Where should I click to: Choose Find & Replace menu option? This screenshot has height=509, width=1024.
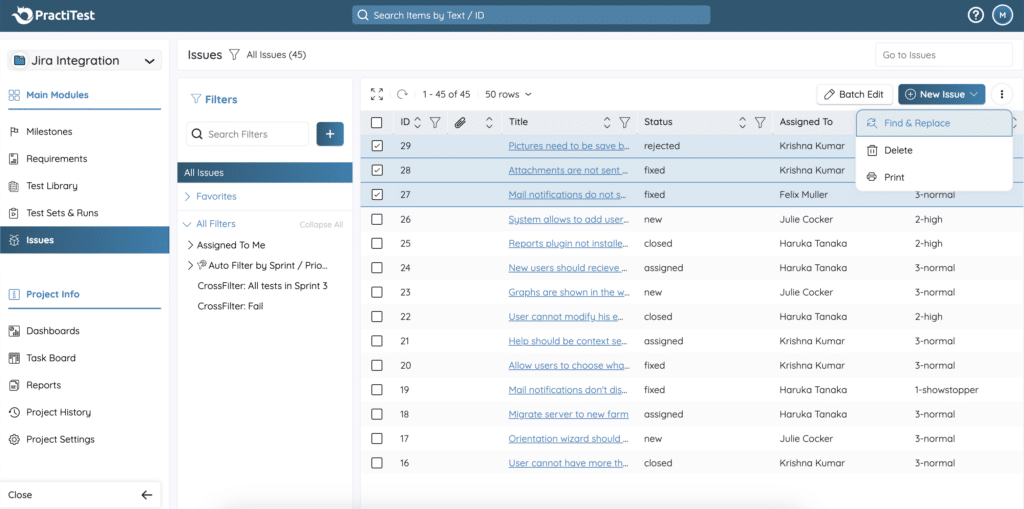(x=916, y=123)
